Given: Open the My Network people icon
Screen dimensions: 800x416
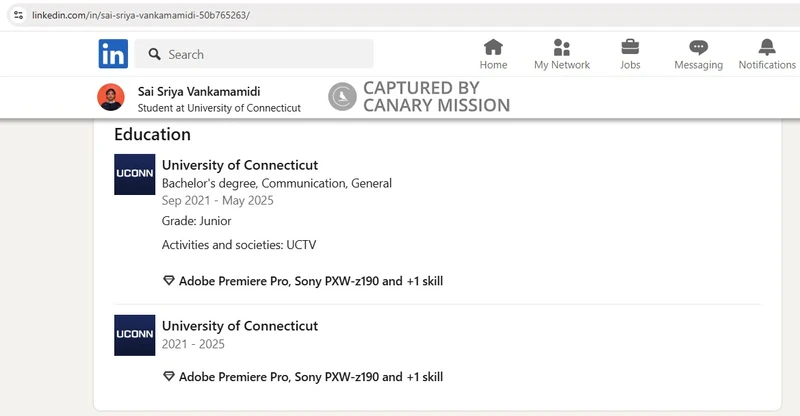Looking at the screenshot, I should tap(562, 47).
